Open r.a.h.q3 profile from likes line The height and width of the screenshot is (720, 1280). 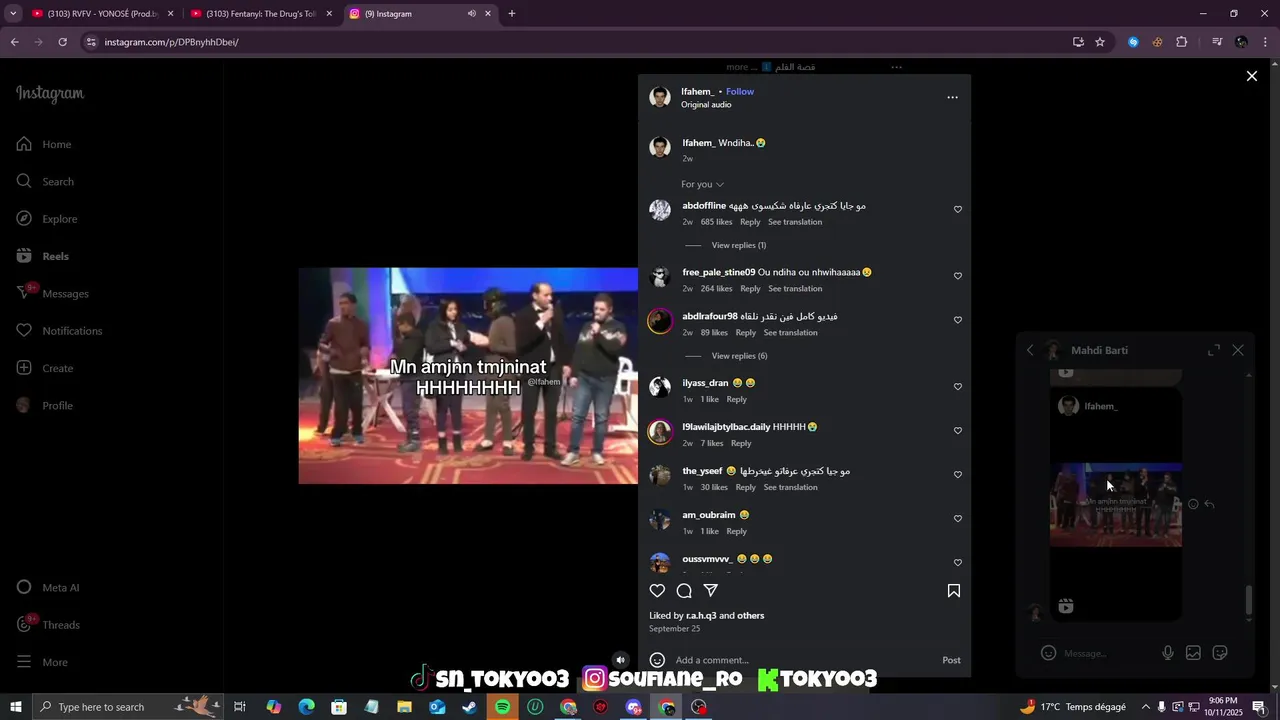click(x=701, y=616)
